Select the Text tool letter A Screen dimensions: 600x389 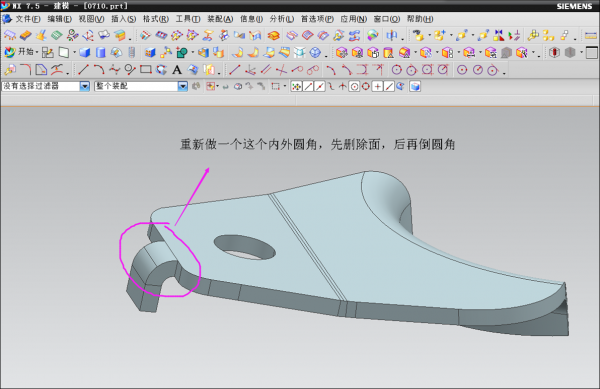pos(176,70)
